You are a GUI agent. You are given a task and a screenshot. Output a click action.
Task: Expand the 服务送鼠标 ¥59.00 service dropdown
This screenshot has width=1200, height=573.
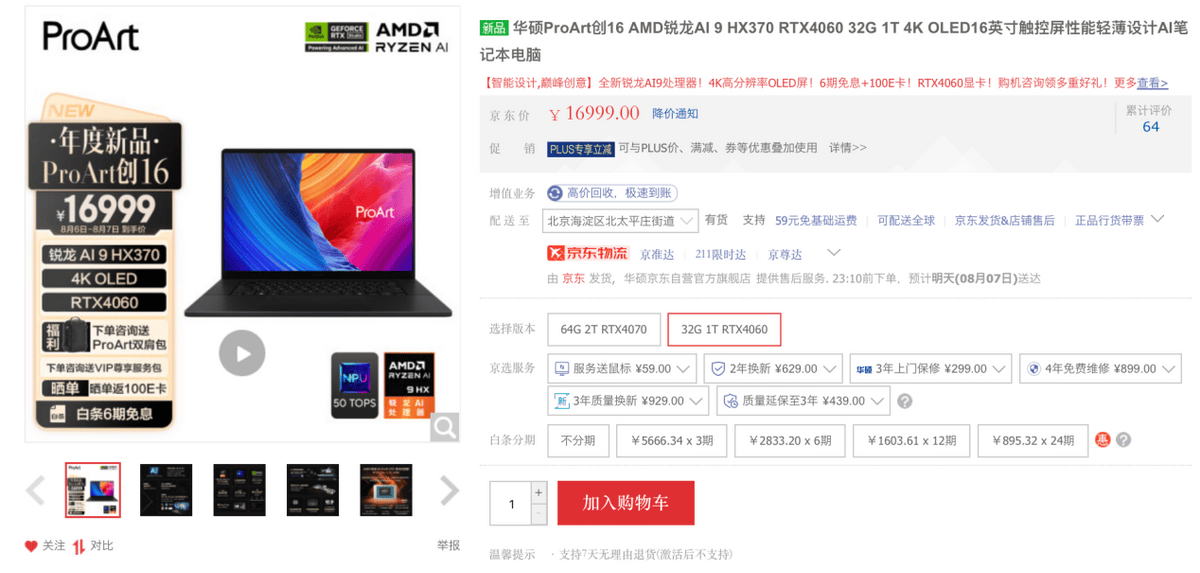621,369
